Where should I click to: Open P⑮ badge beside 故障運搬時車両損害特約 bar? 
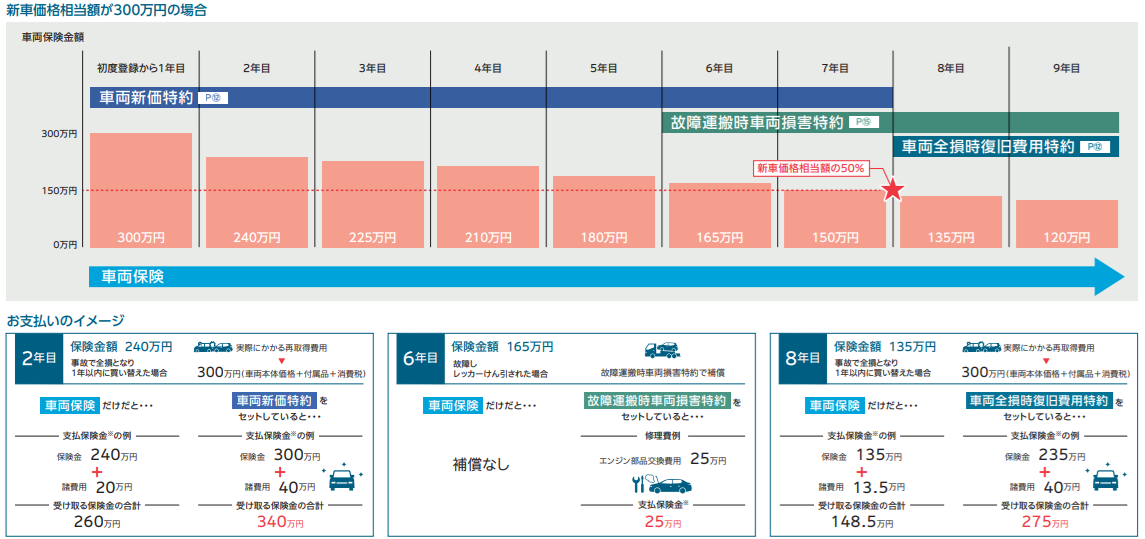[x=862, y=123]
